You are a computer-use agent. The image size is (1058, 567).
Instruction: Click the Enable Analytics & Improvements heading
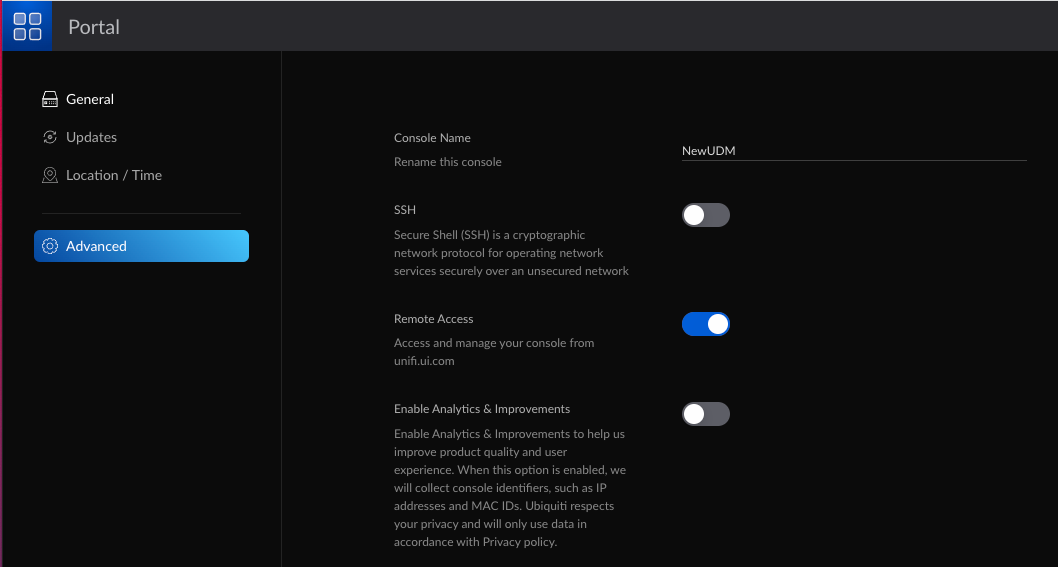(x=482, y=409)
